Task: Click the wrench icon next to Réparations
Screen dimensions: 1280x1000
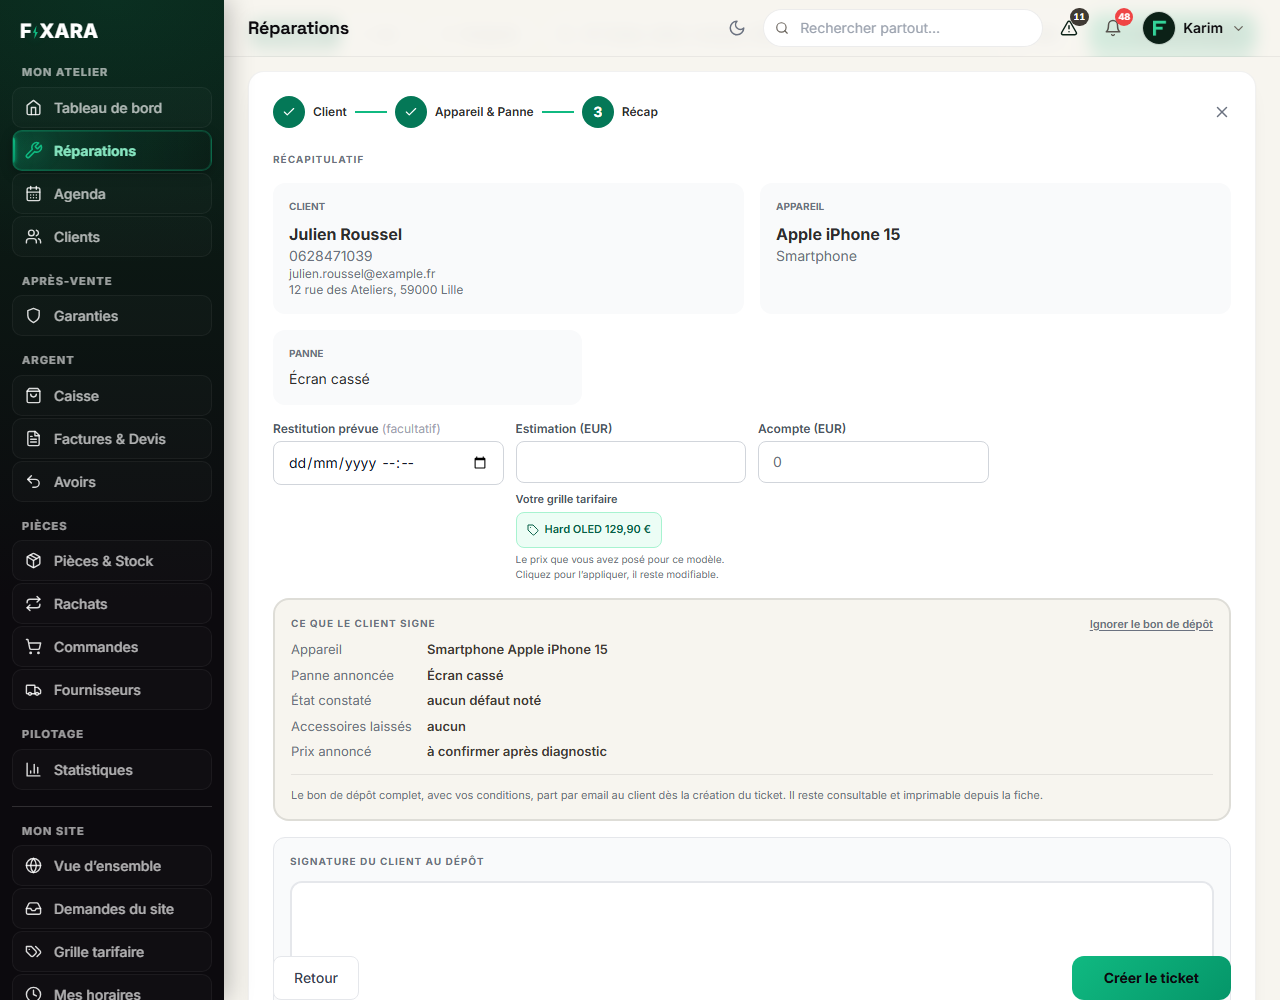Action: coord(34,151)
